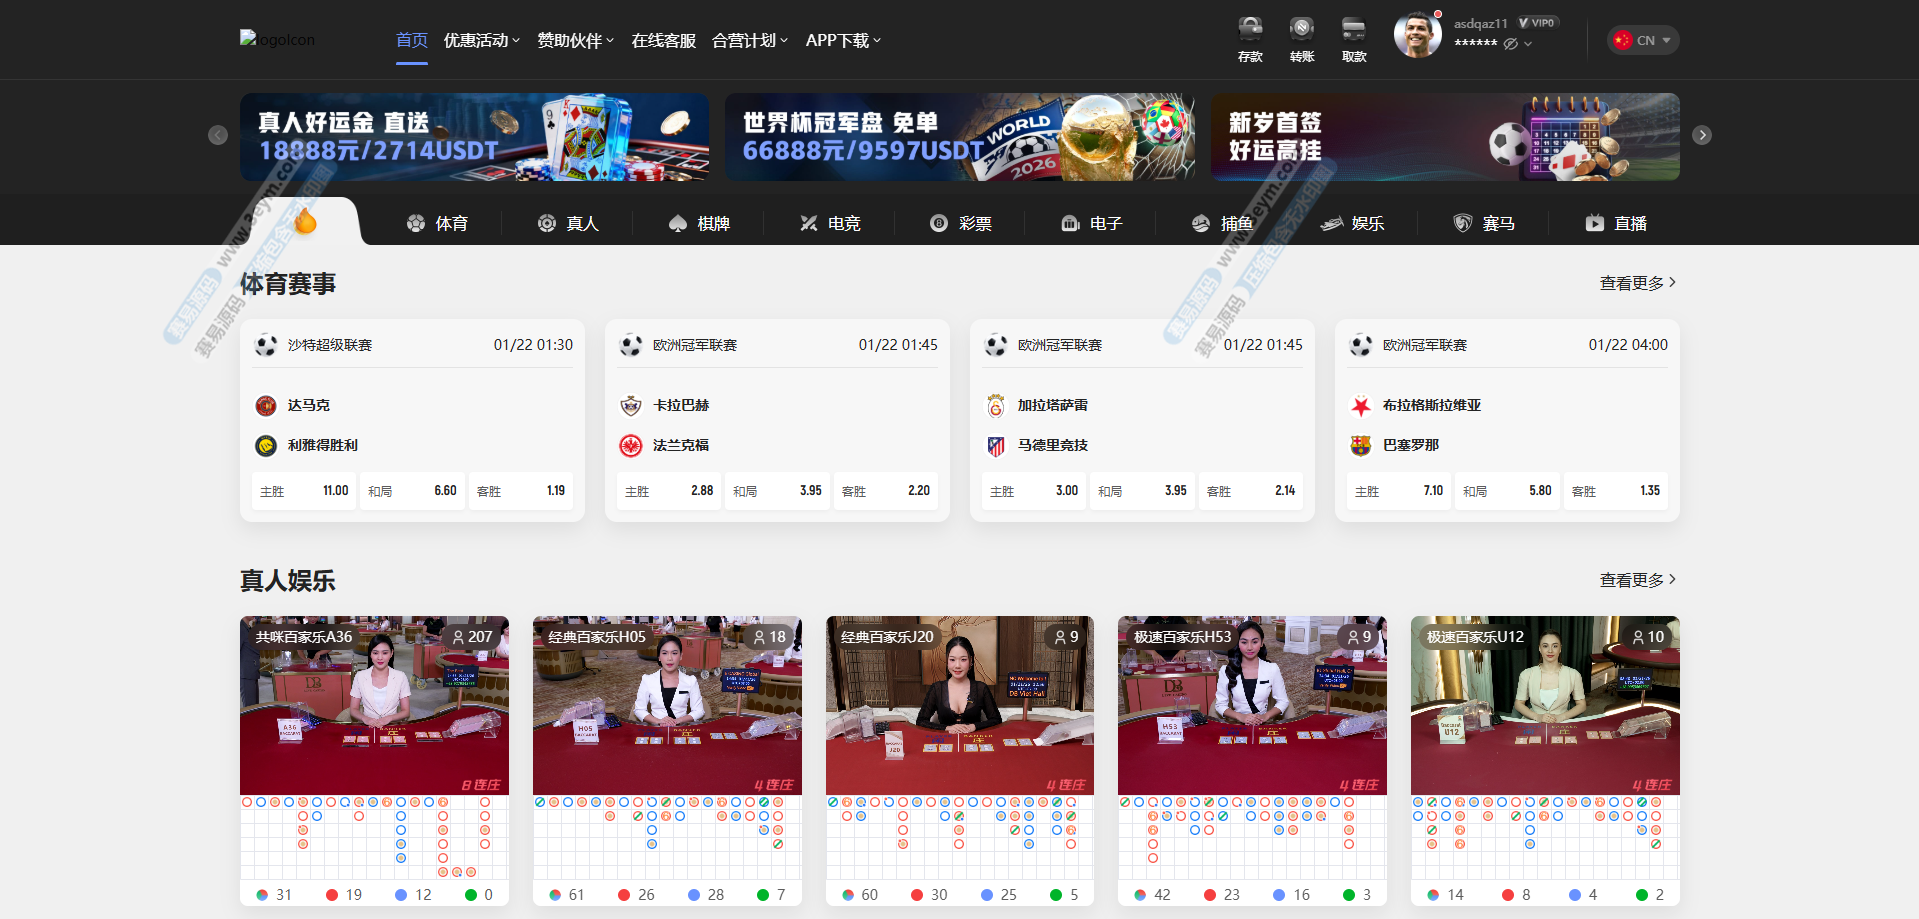Select the flame hot games tab
Viewport: 1919px width, 919px height.
coord(305,222)
